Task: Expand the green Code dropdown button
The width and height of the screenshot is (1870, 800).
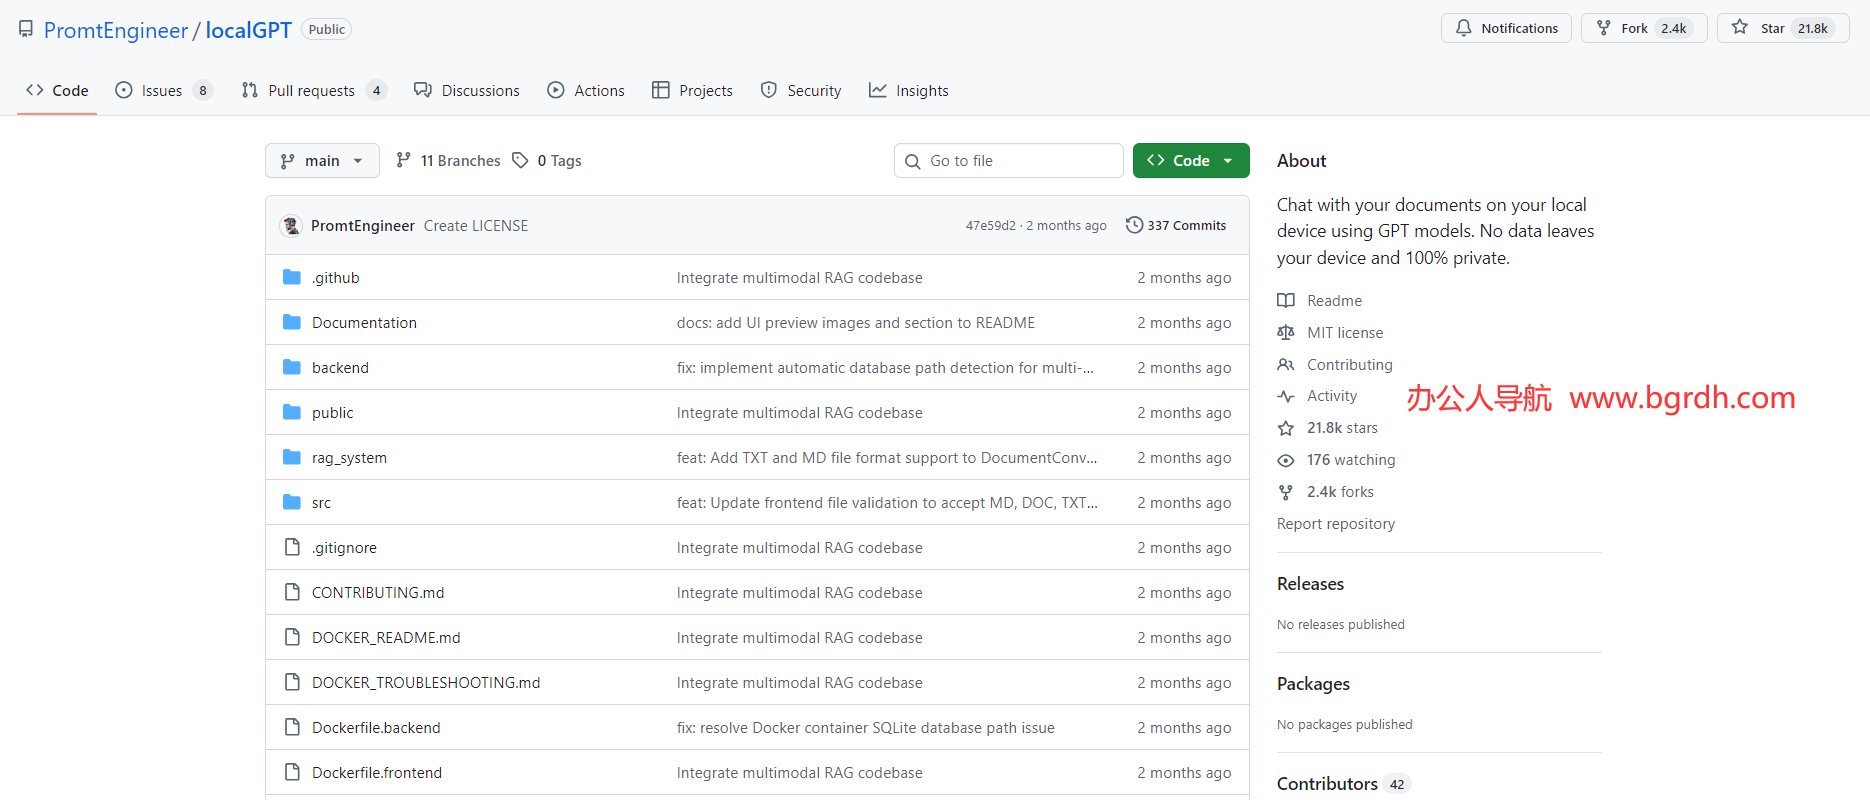Action: pyautogui.click(x=1191, y=160)
